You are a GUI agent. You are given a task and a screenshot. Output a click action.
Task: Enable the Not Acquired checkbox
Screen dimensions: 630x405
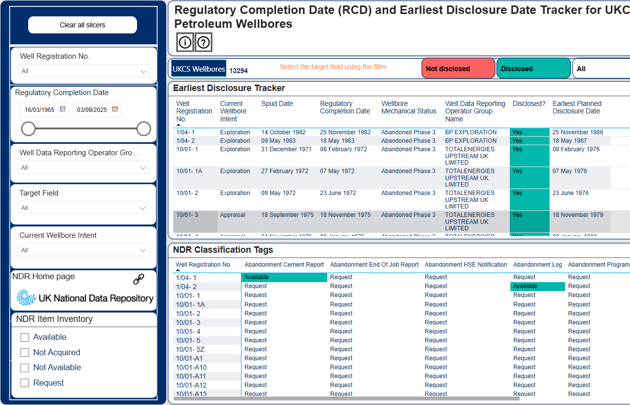[25, 353]
